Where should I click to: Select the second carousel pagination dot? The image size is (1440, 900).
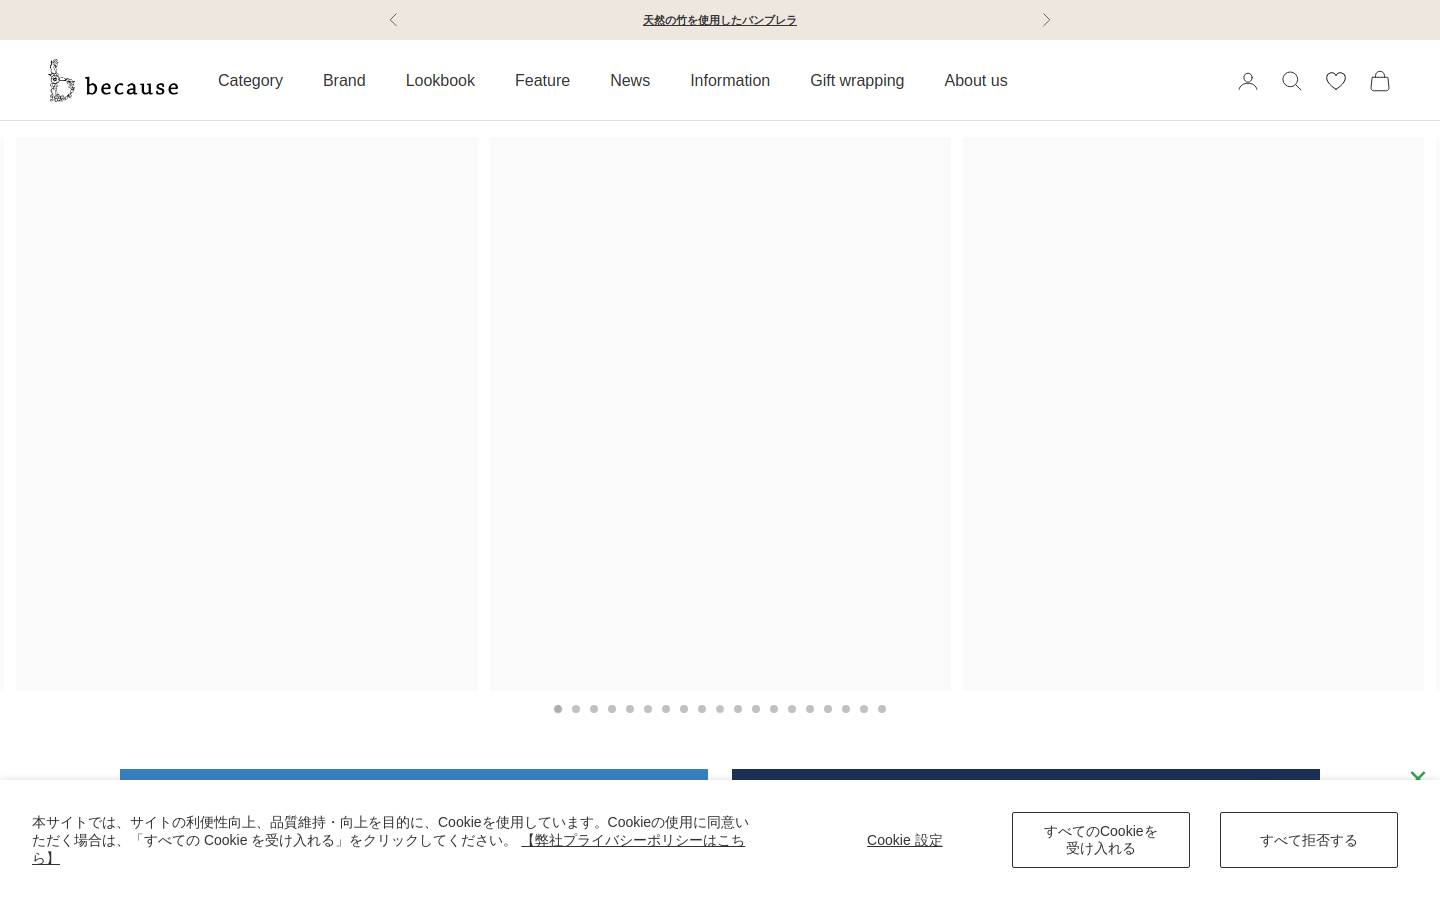coord(576,709)
